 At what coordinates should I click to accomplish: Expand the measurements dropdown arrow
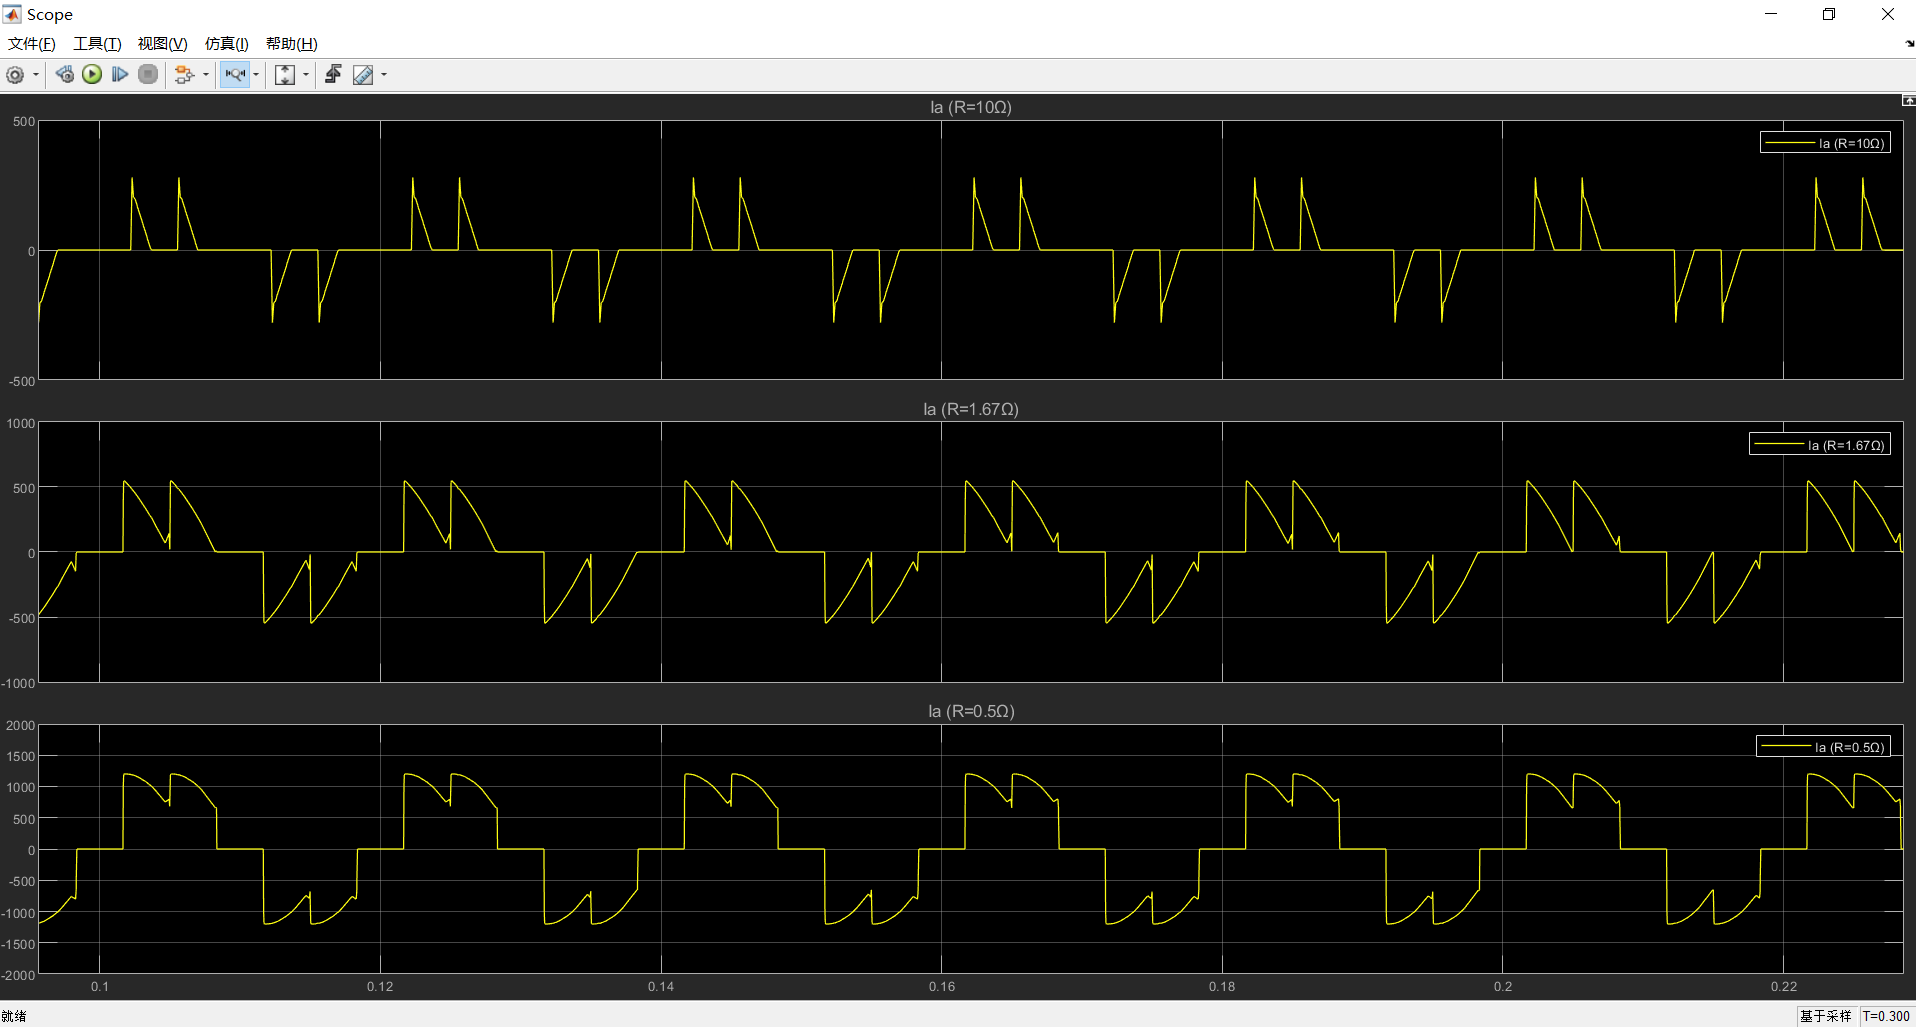pyautogui.click(x=384, y=75)
